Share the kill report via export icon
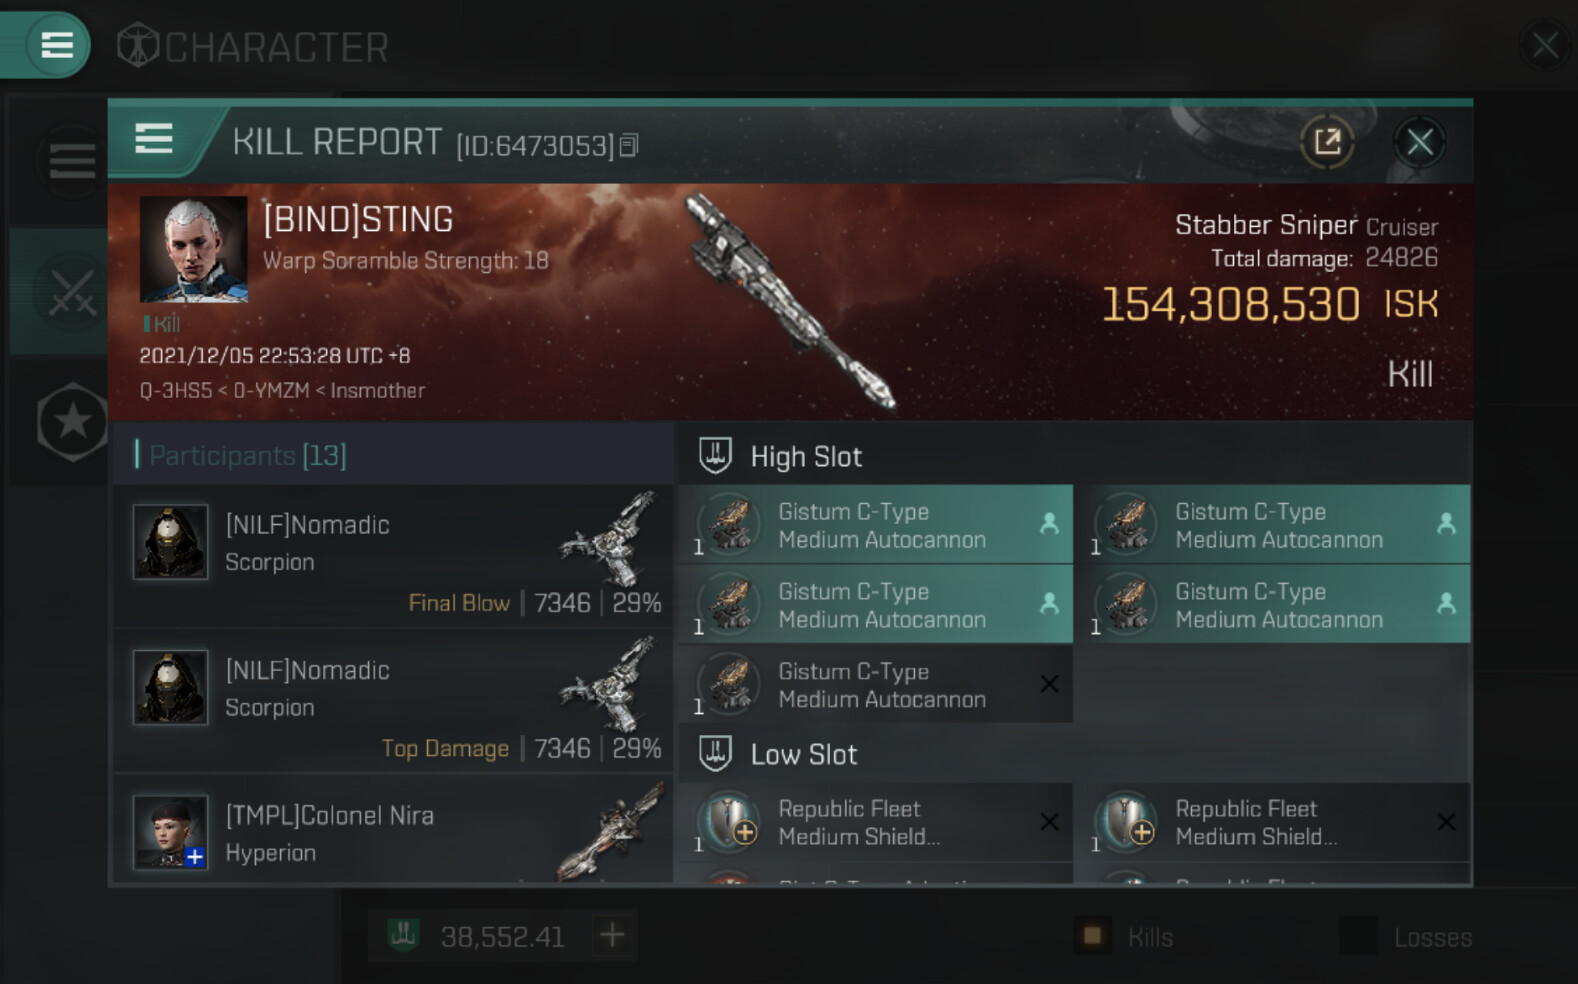1578x984 pixels. tap(1327, 142)
